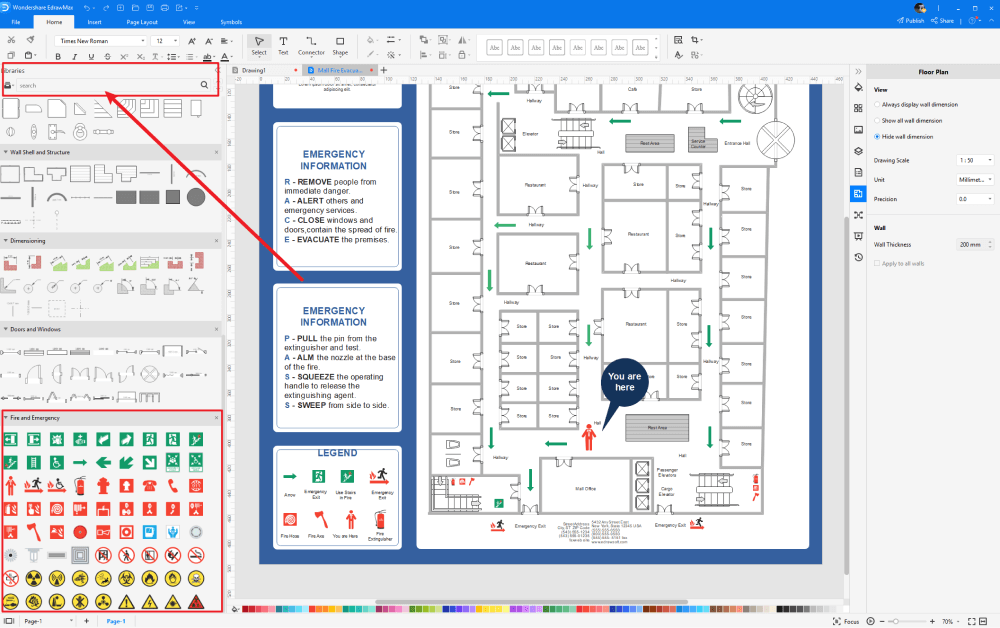1000x628 pixels.
Task: Click the vertical scrollbar of the canvas
Action: tap(846, 395)
